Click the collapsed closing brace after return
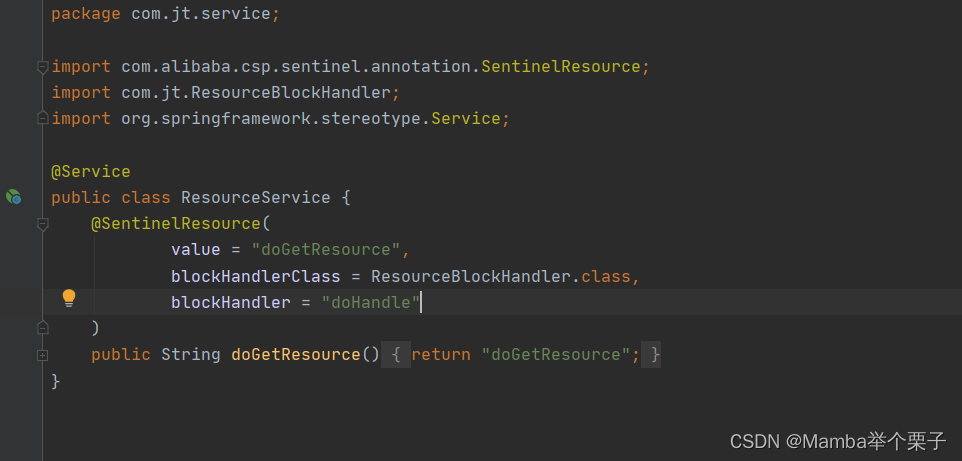 652,355
